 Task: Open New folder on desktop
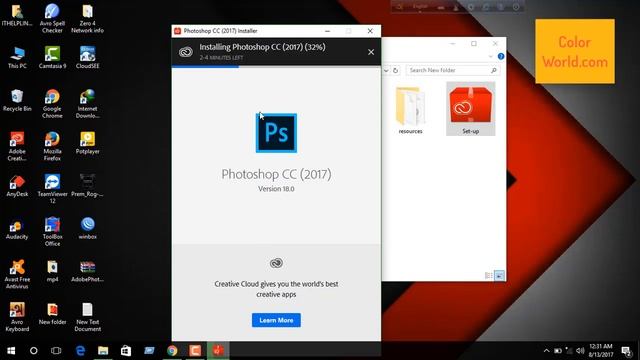click(52, 313)
